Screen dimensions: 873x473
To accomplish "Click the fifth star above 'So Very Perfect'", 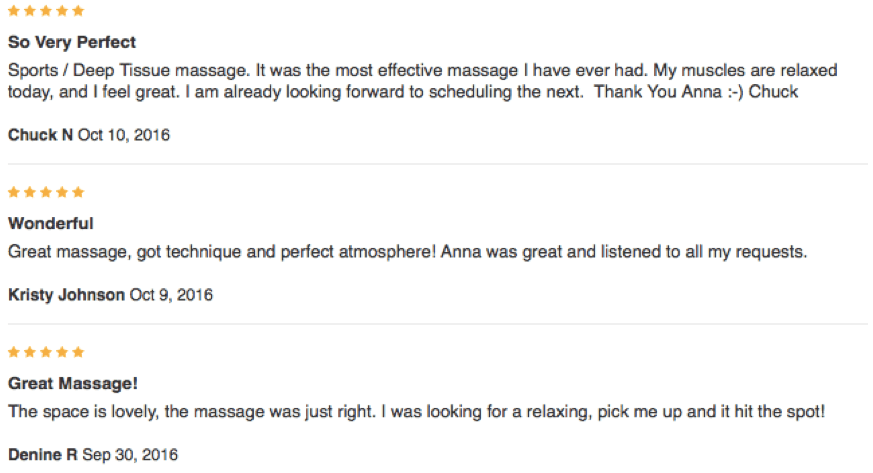I will click(x=79, y=12).
